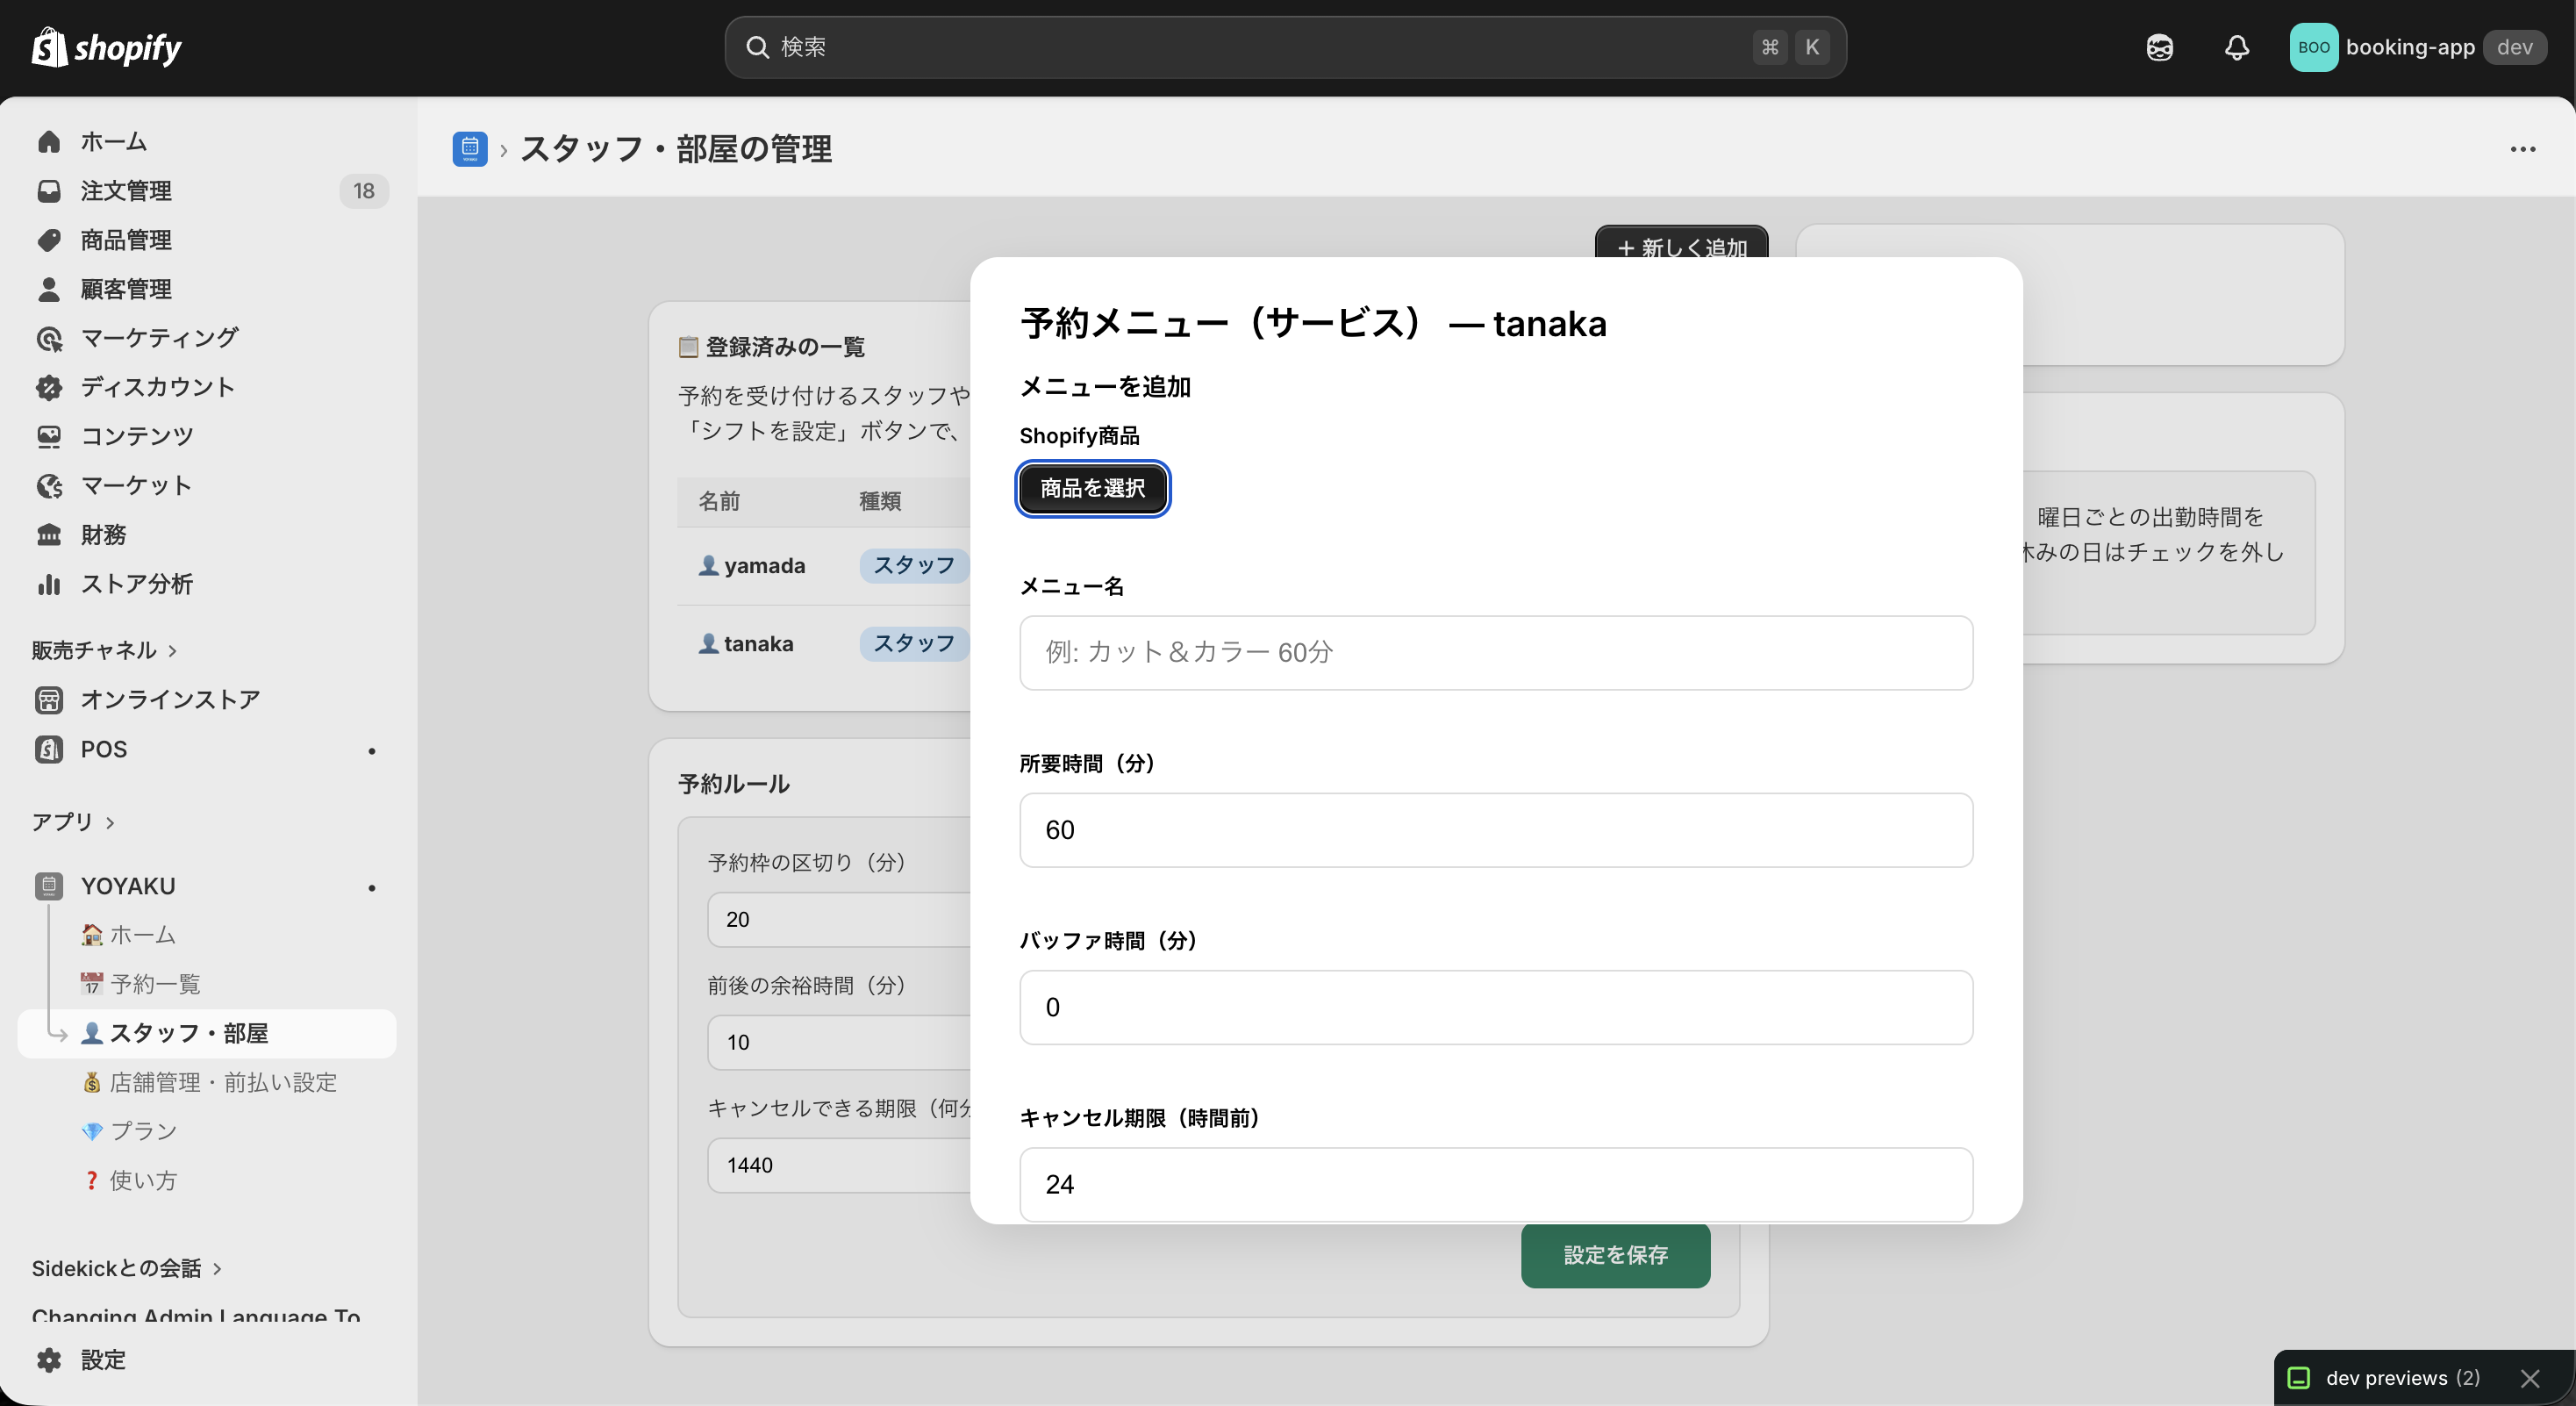Expand the Apps (アプリ) section
Viewport: 2576px width, 1406px height.
coord(72,821)
